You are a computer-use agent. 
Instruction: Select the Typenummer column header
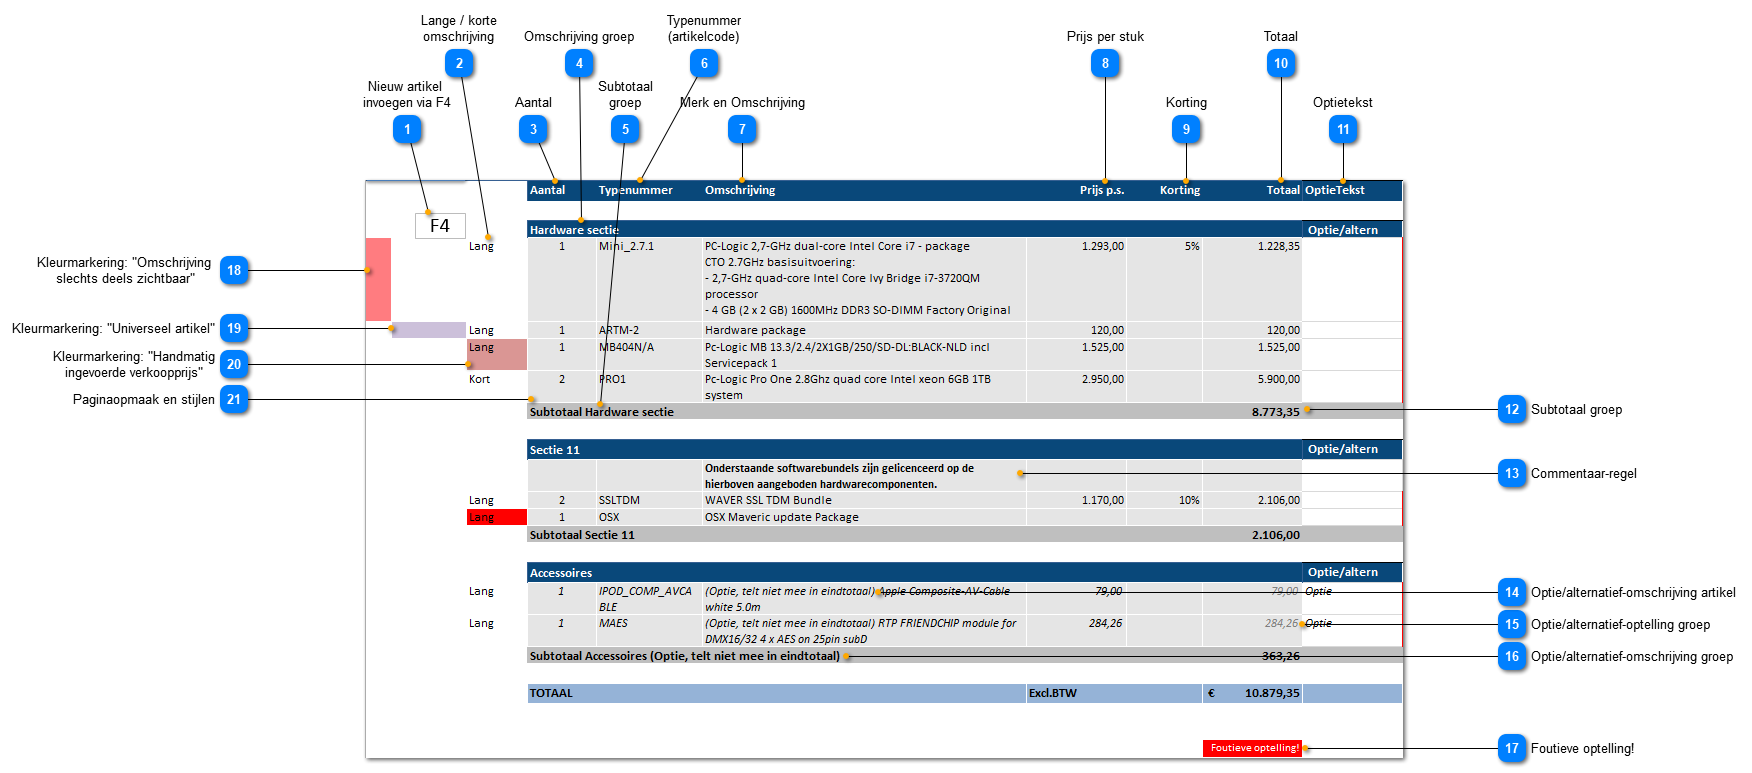[635, 190]
